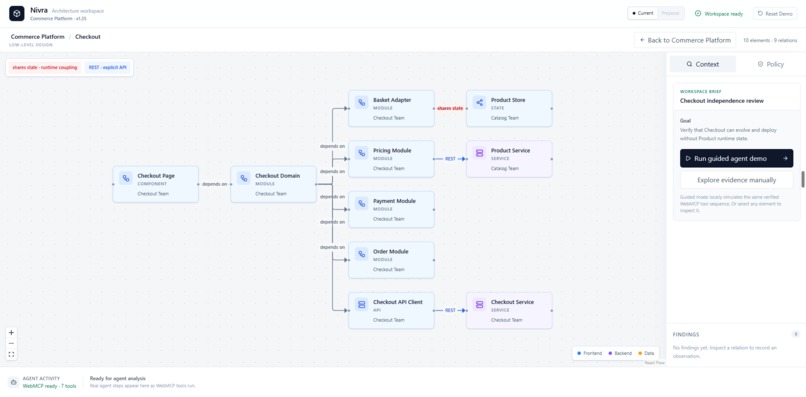The width and height of the screenshot is (806, 397).
Task: Click the Reset Demo button
Action: pos(775,14)
